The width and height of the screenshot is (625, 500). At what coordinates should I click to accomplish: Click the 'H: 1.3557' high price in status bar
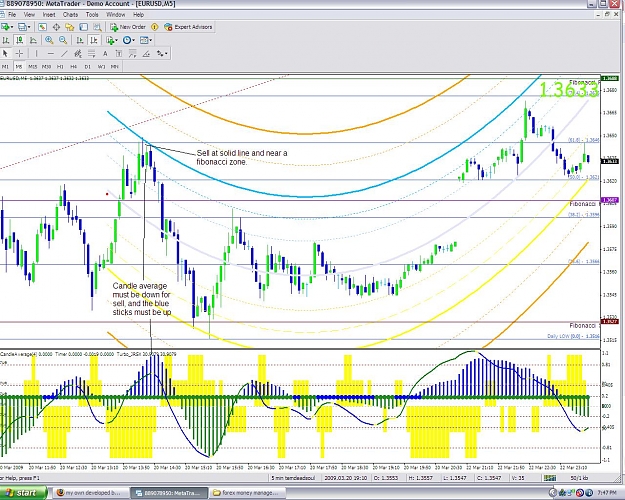click(x=421, y=478)
